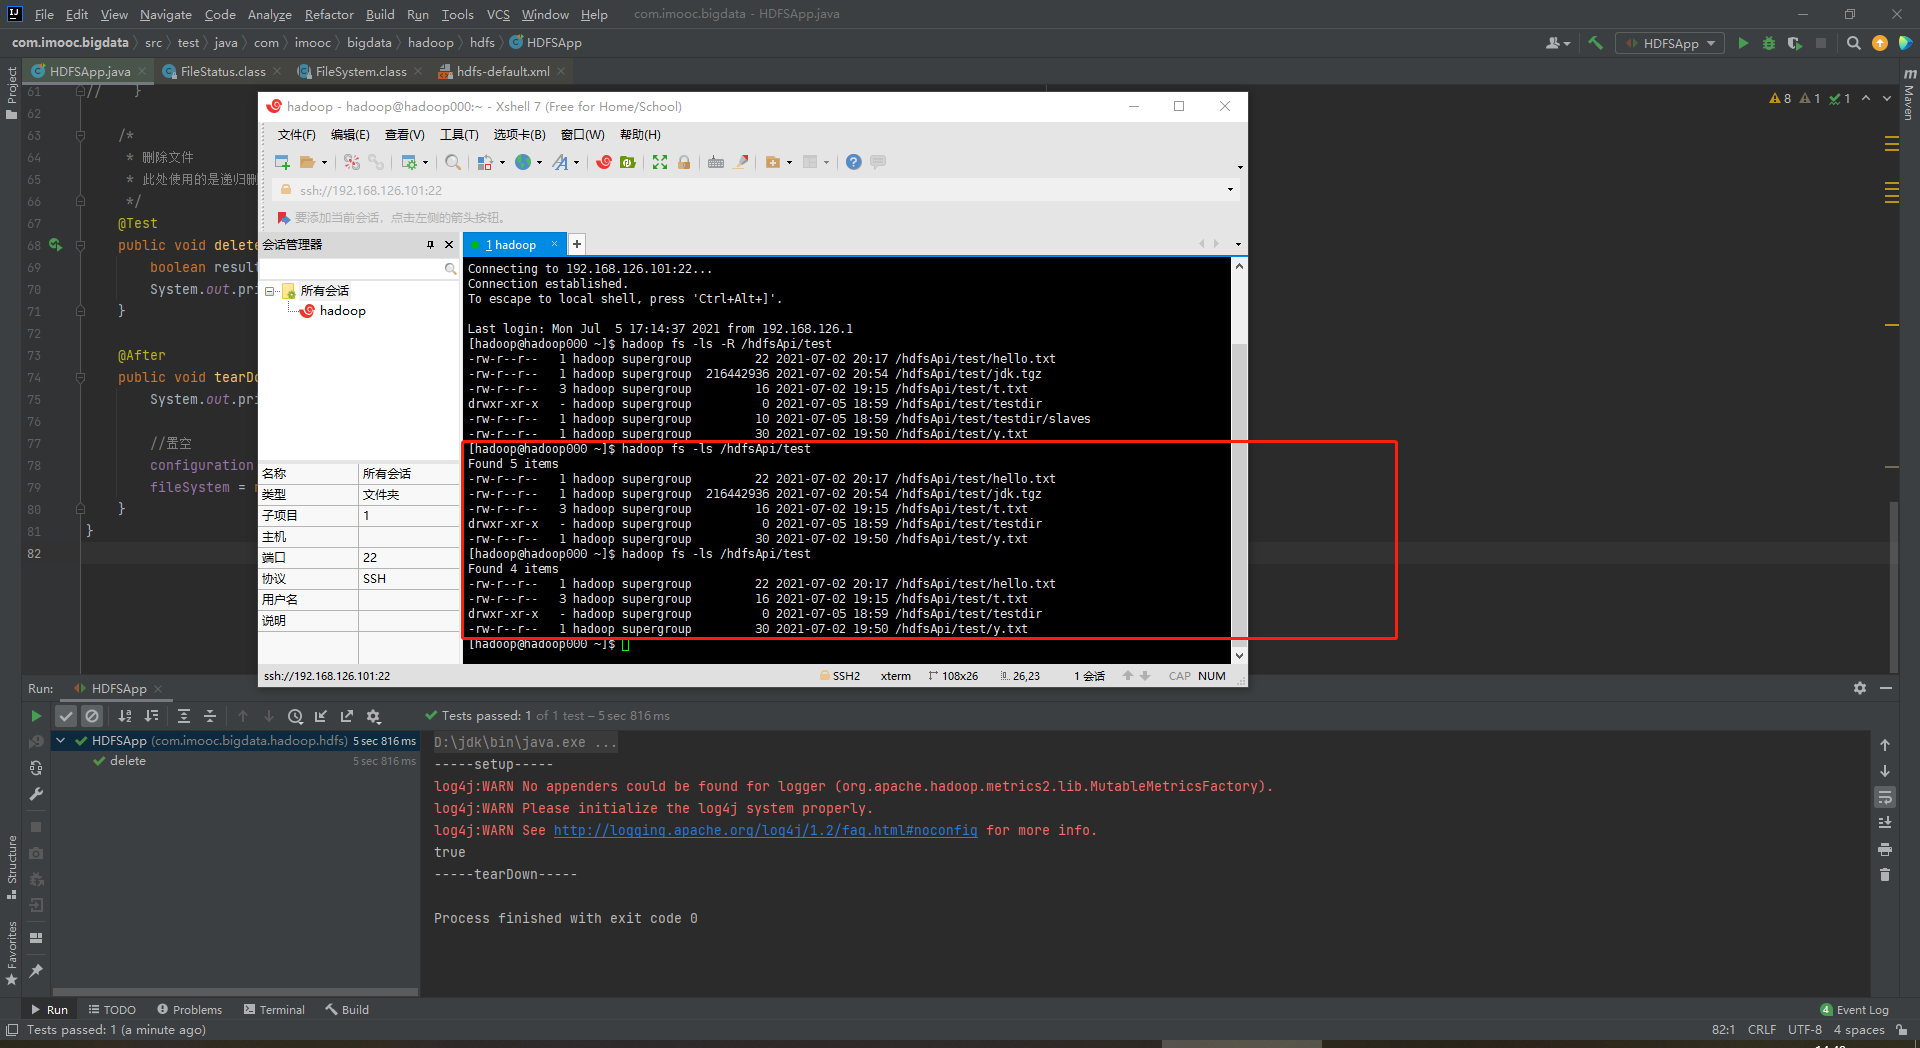Screen dimensions: 1920x1048
Task: Click the Xshell open session folder icon
Action: coord(307,162)
